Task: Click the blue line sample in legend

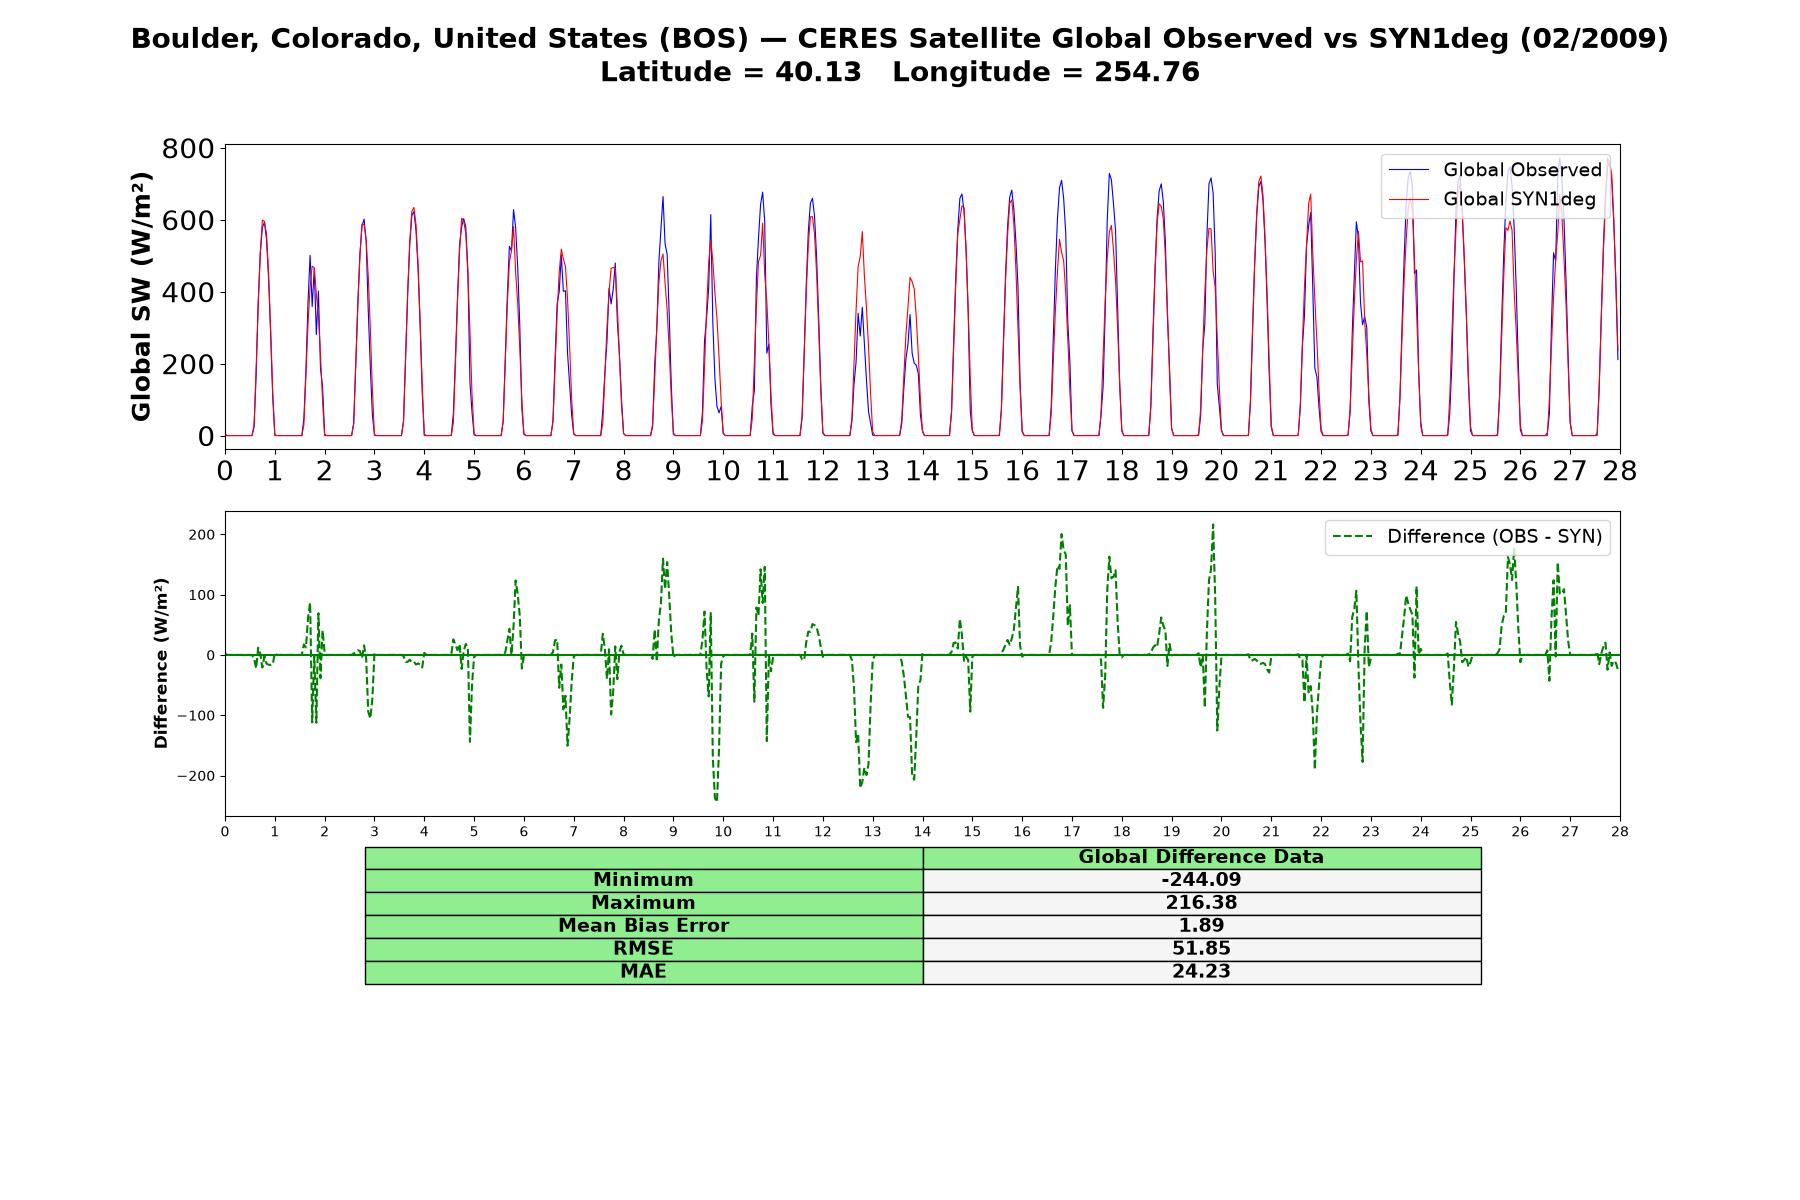Action: tap(1410, 170)
